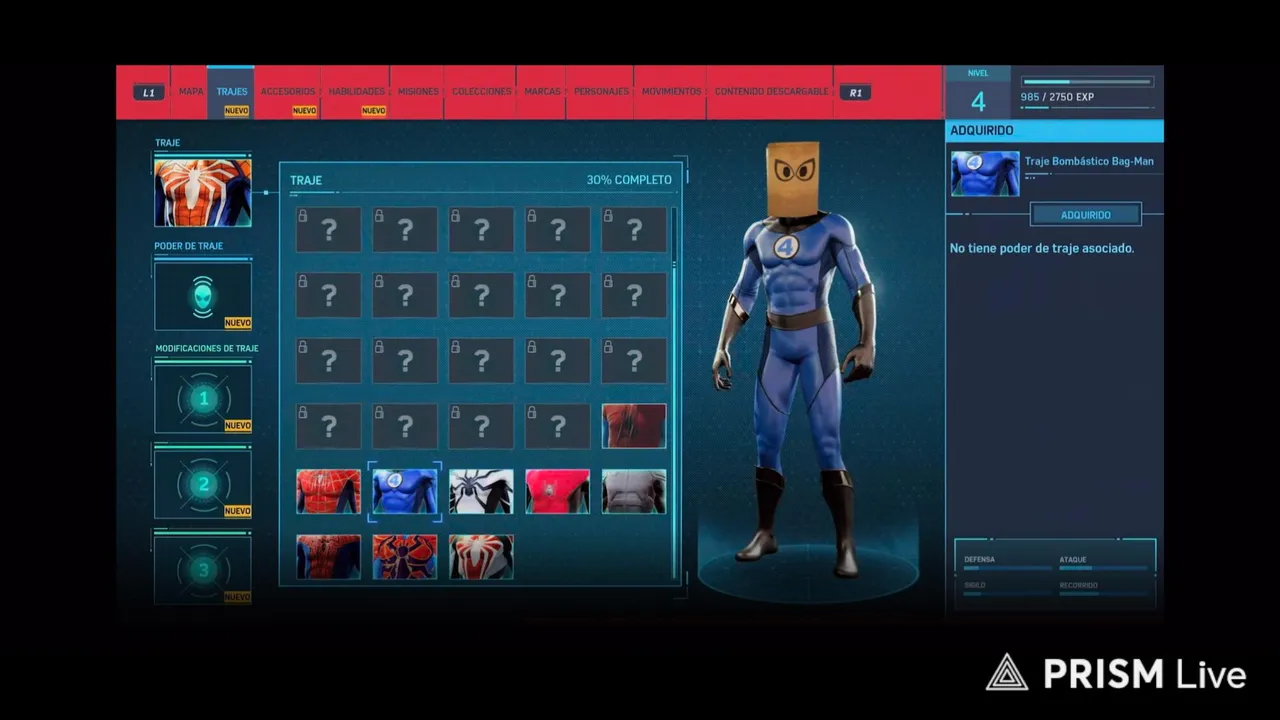
Task: Select the Bag-Man blue suit thumbnail in grid
Action: (405, 492)
